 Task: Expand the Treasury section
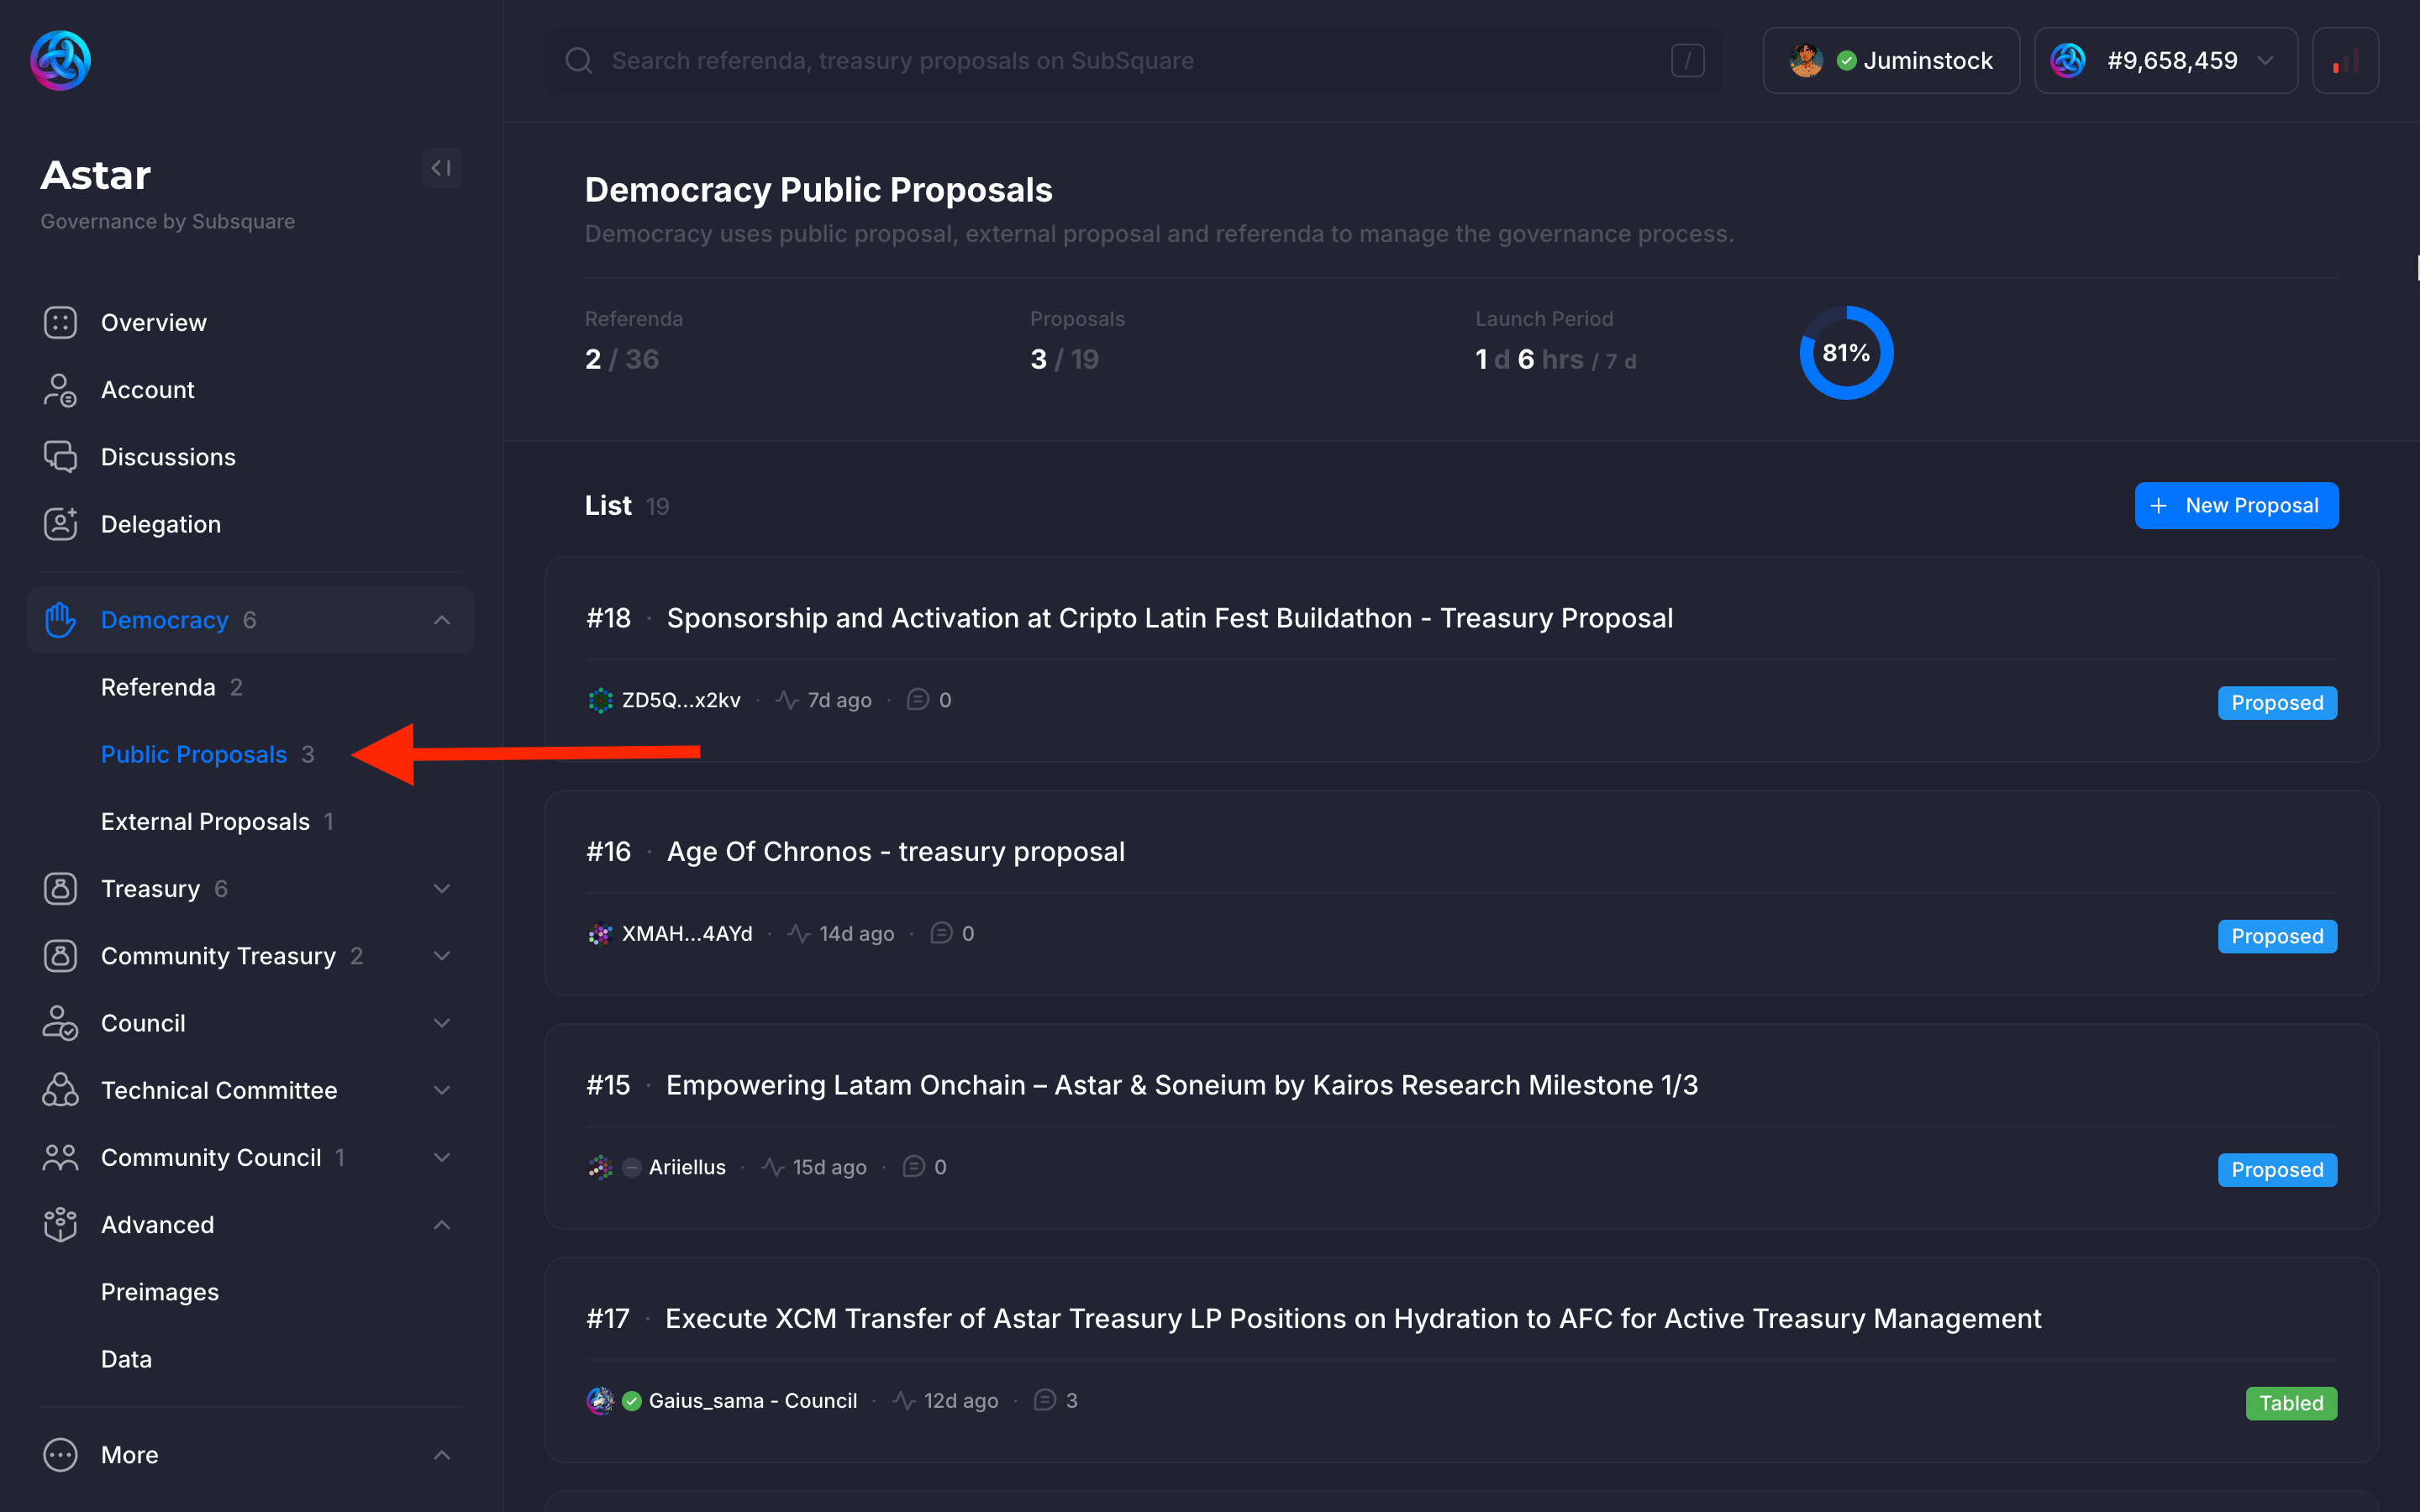coord(442,888)
